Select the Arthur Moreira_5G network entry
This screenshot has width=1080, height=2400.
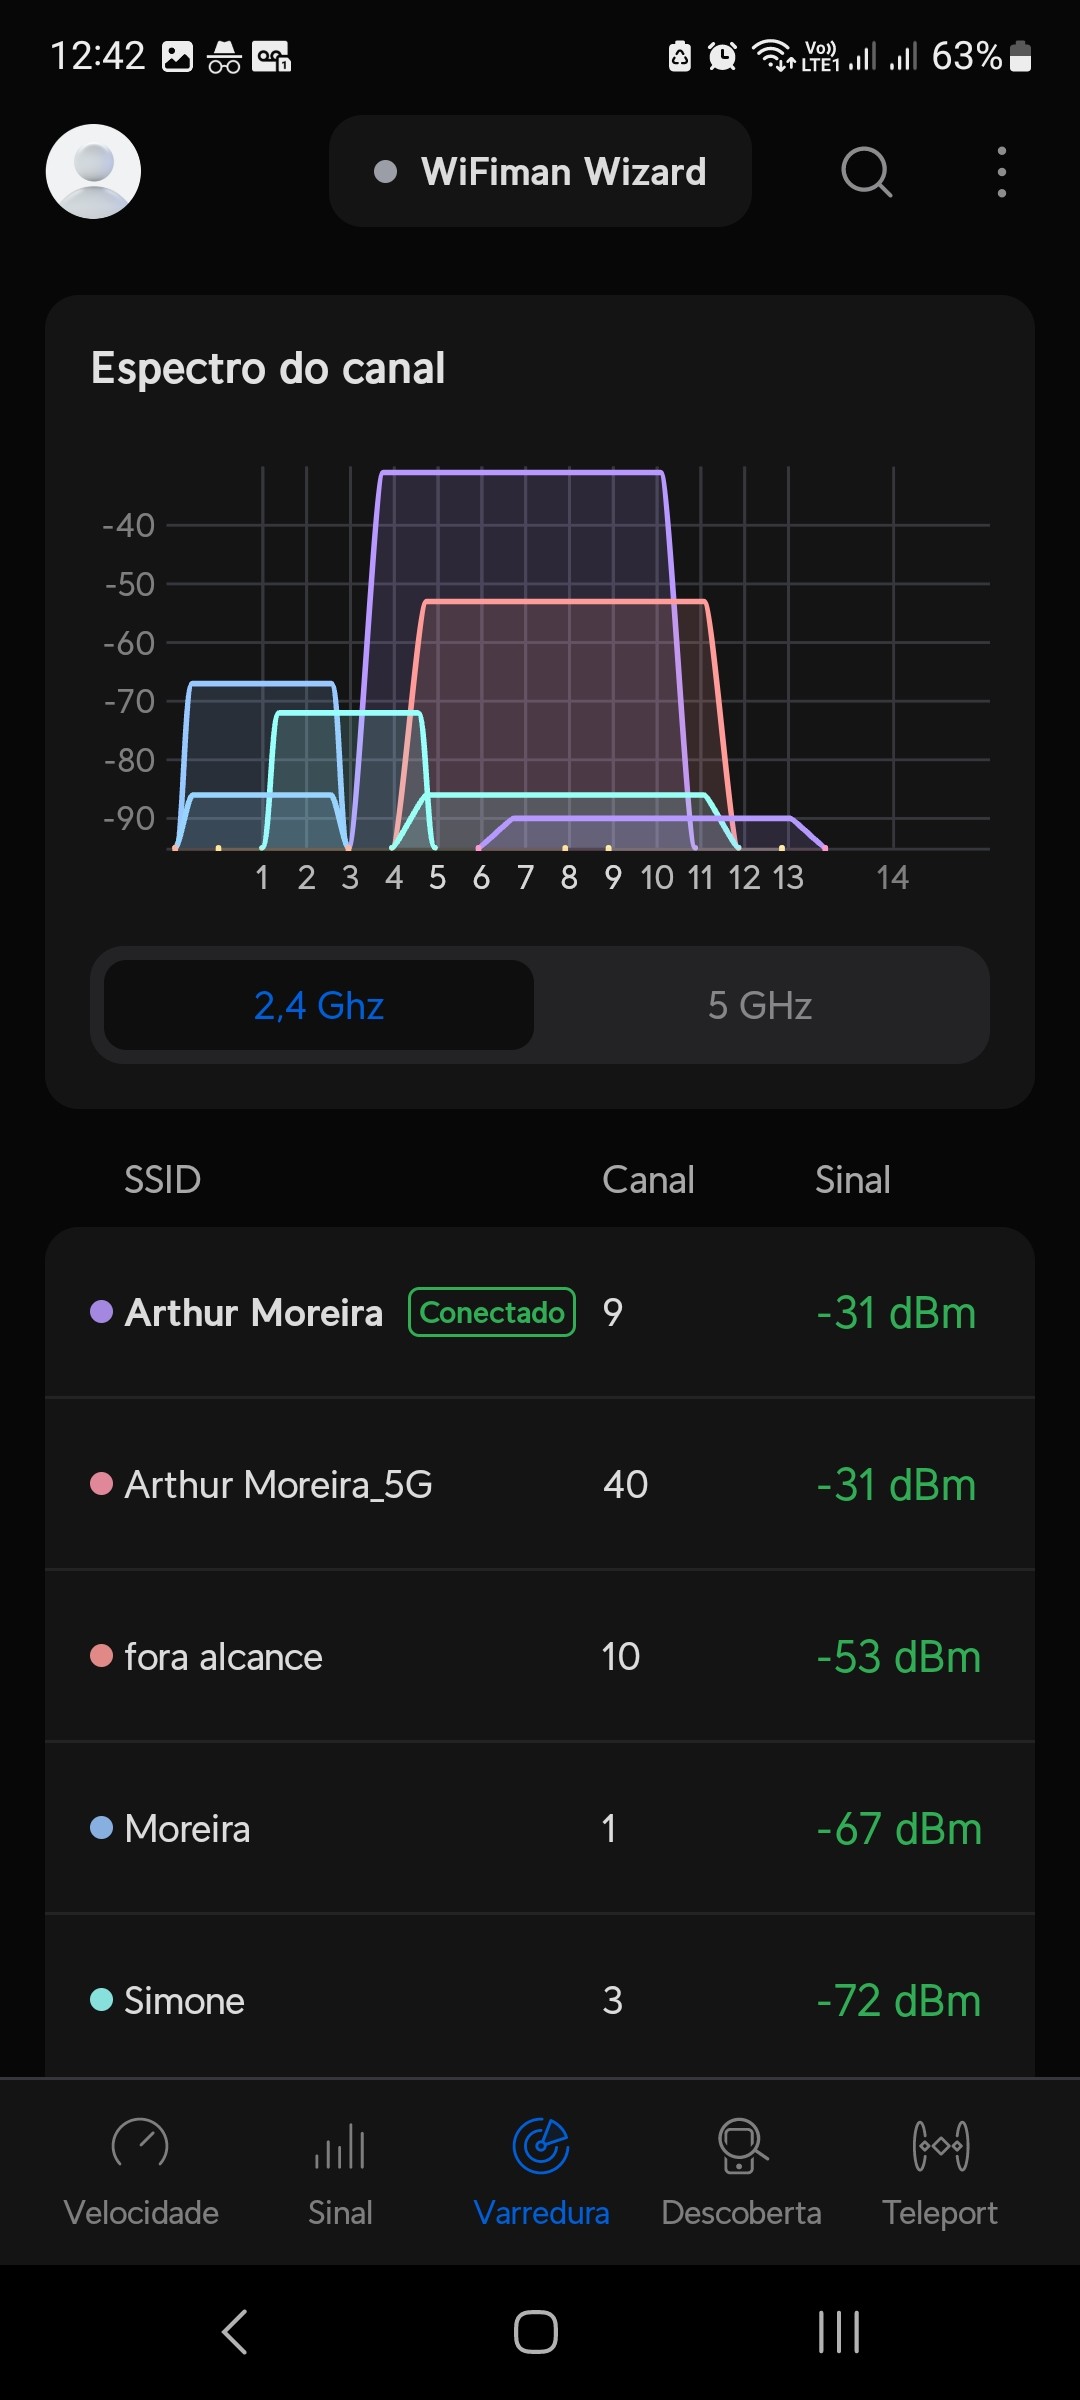pyautogui.click(x=540, y=1485)
